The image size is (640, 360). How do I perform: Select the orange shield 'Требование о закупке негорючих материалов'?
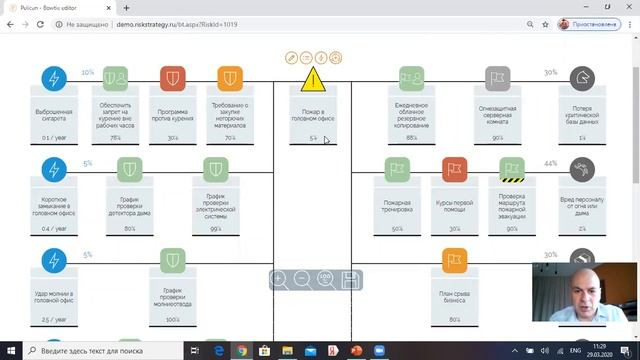tap(230, 78)
